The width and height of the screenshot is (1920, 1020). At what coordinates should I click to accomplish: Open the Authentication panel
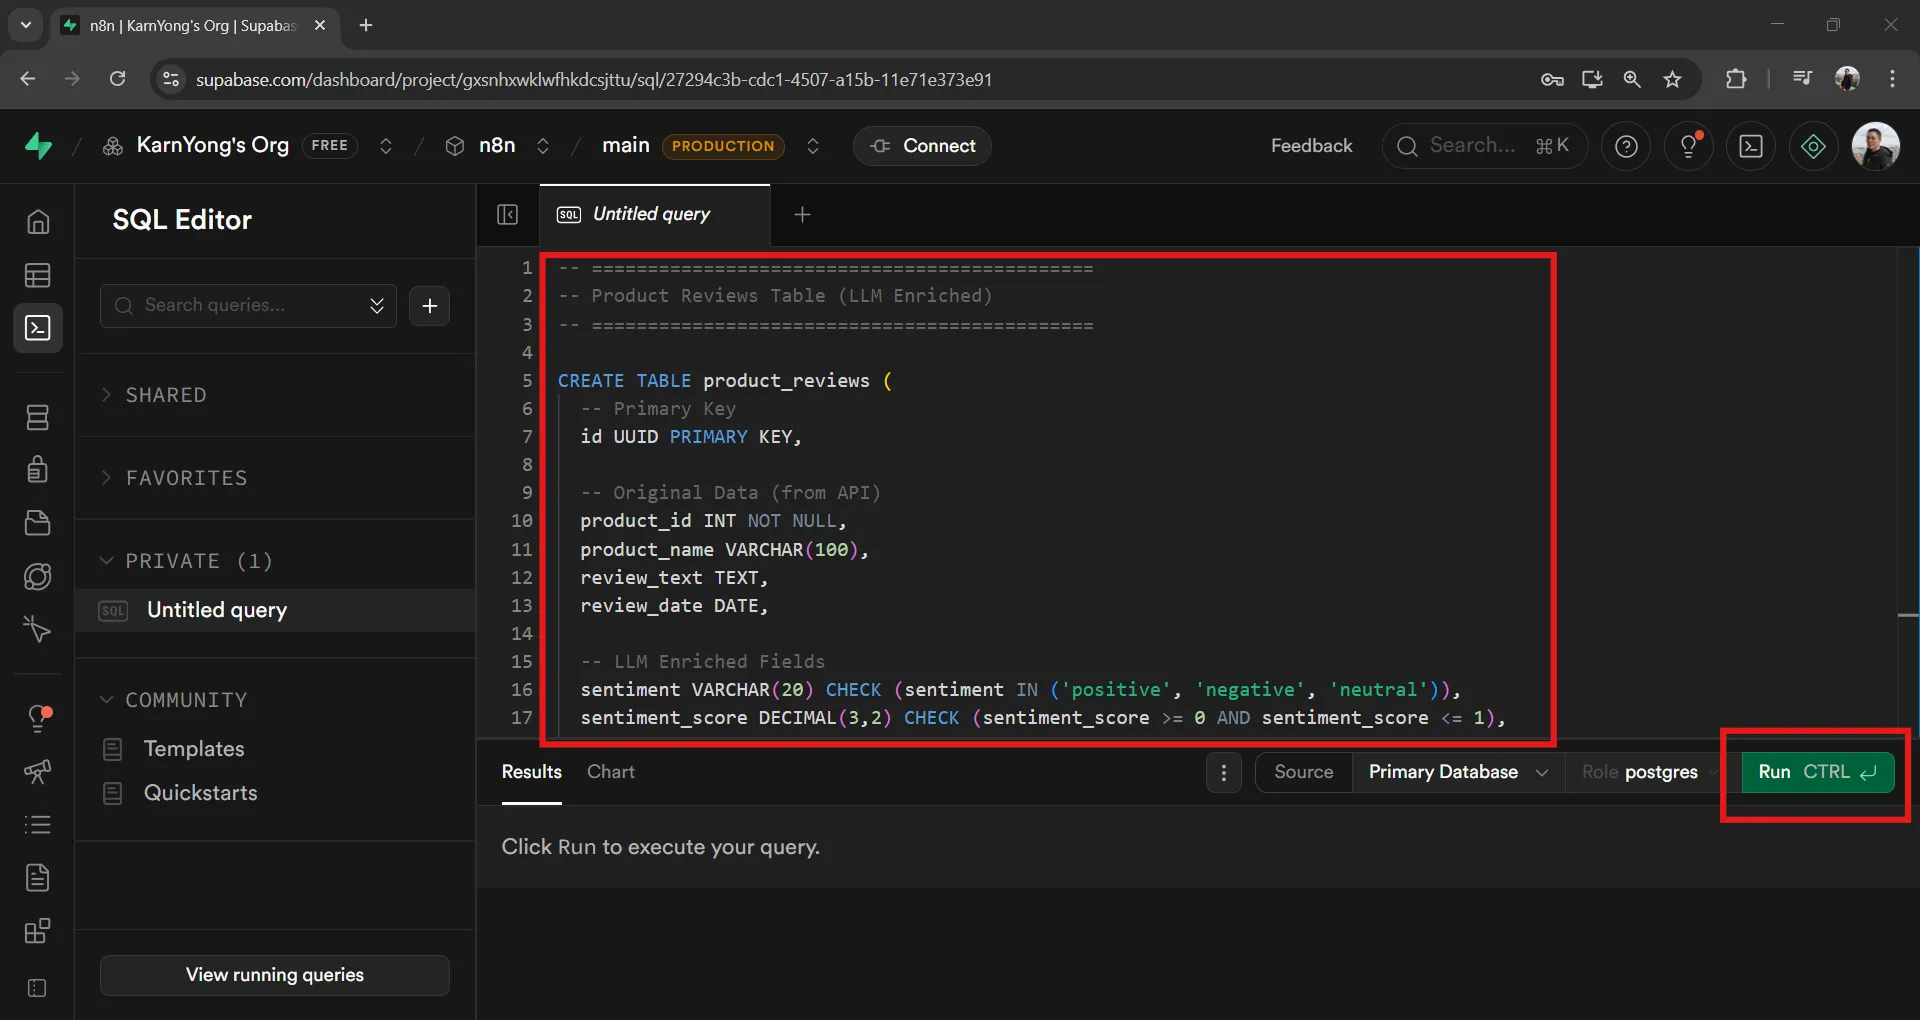pyautogui.click(x=38, y=470)
